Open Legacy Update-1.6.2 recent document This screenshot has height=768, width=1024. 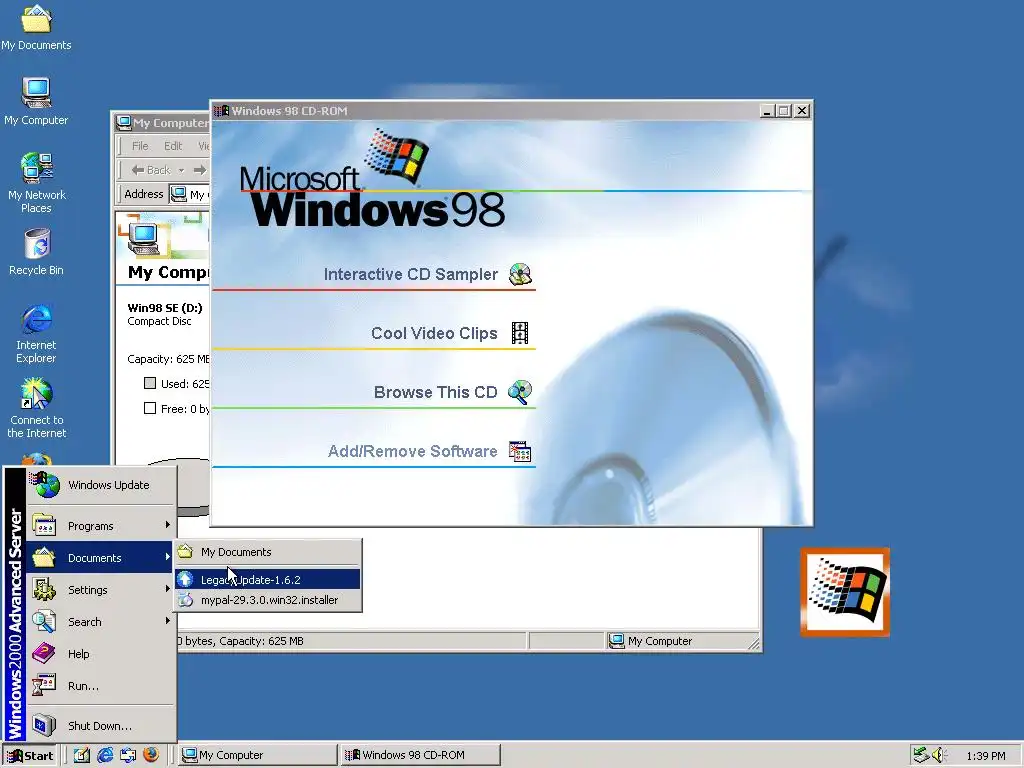(267, 579)
